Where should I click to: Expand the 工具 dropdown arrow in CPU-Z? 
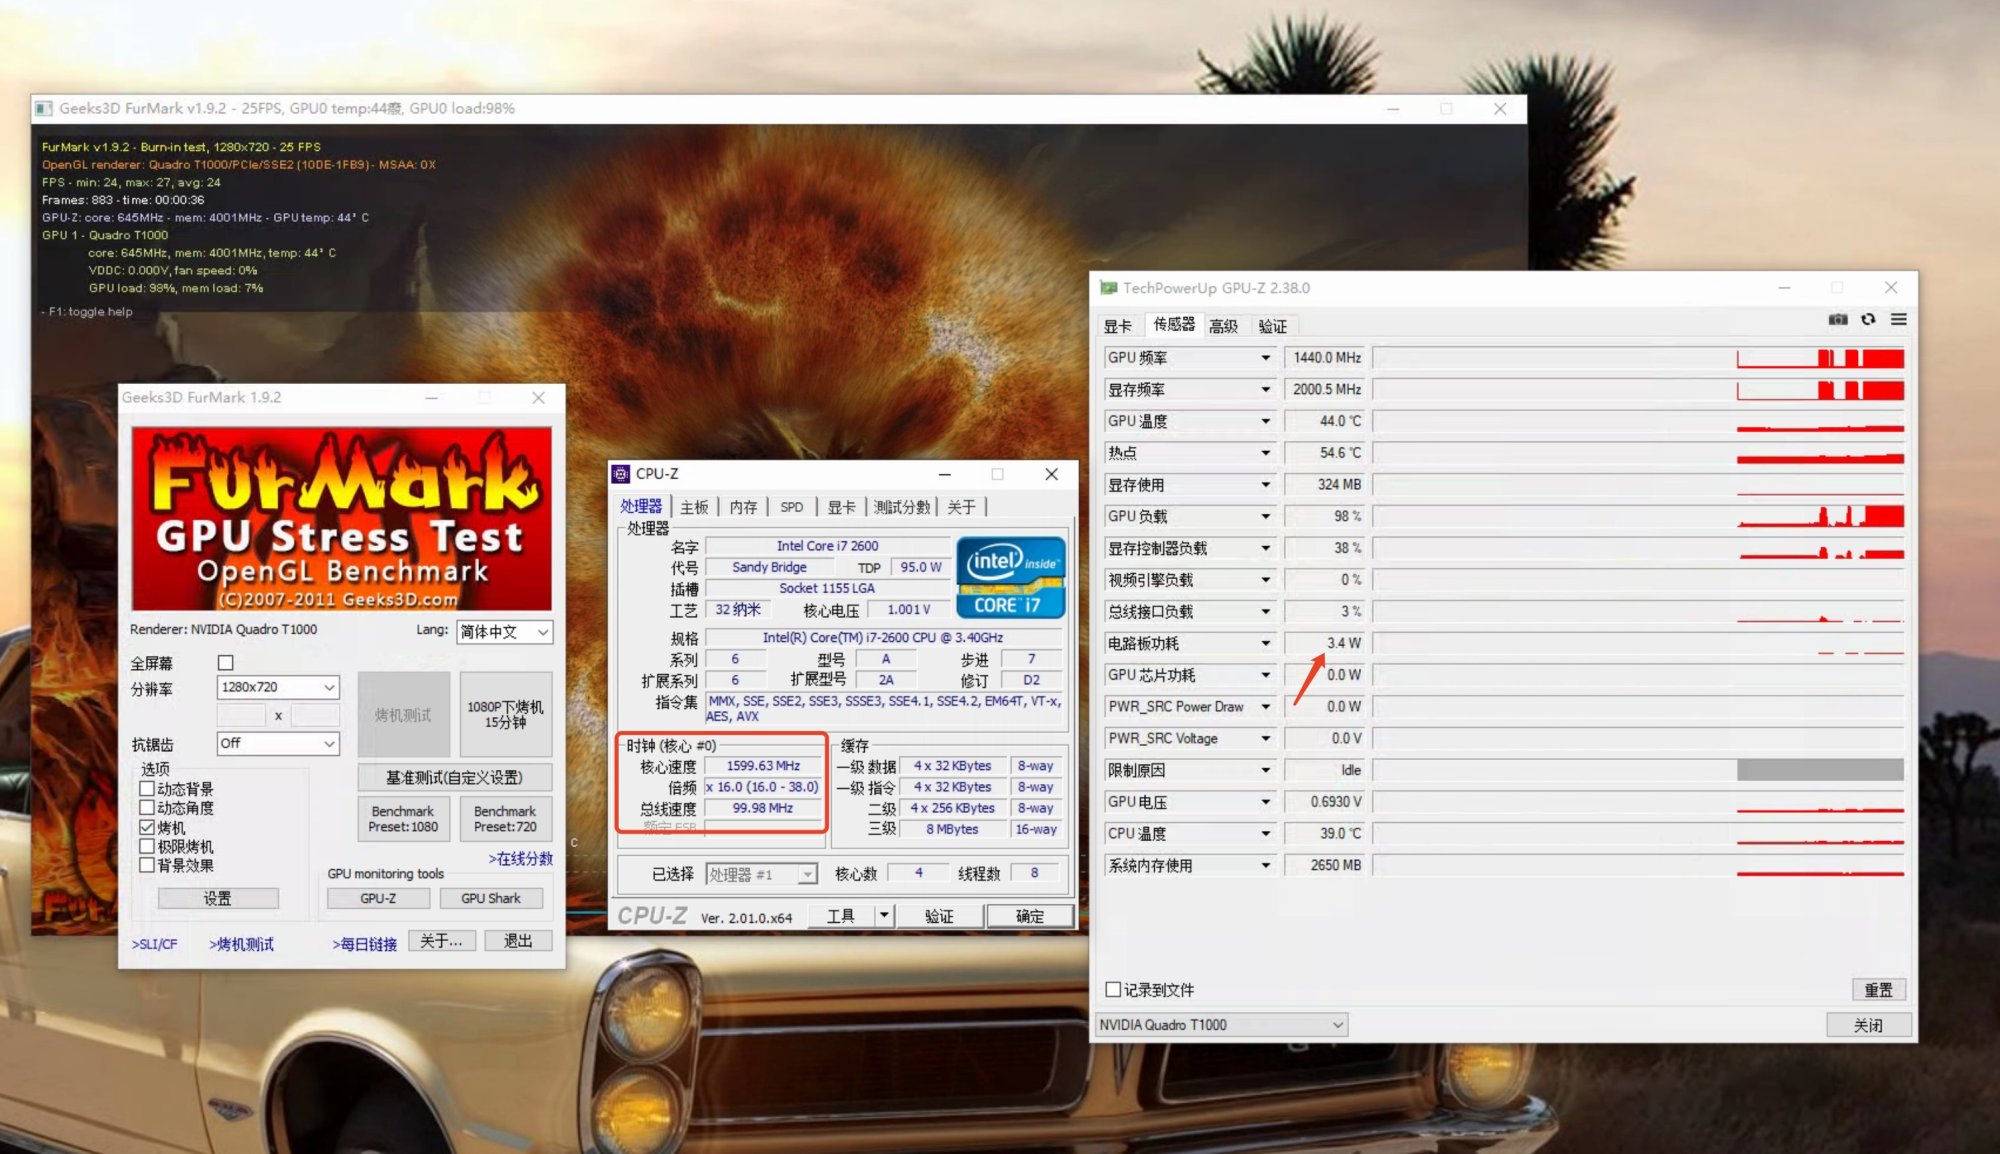[883, 915]
